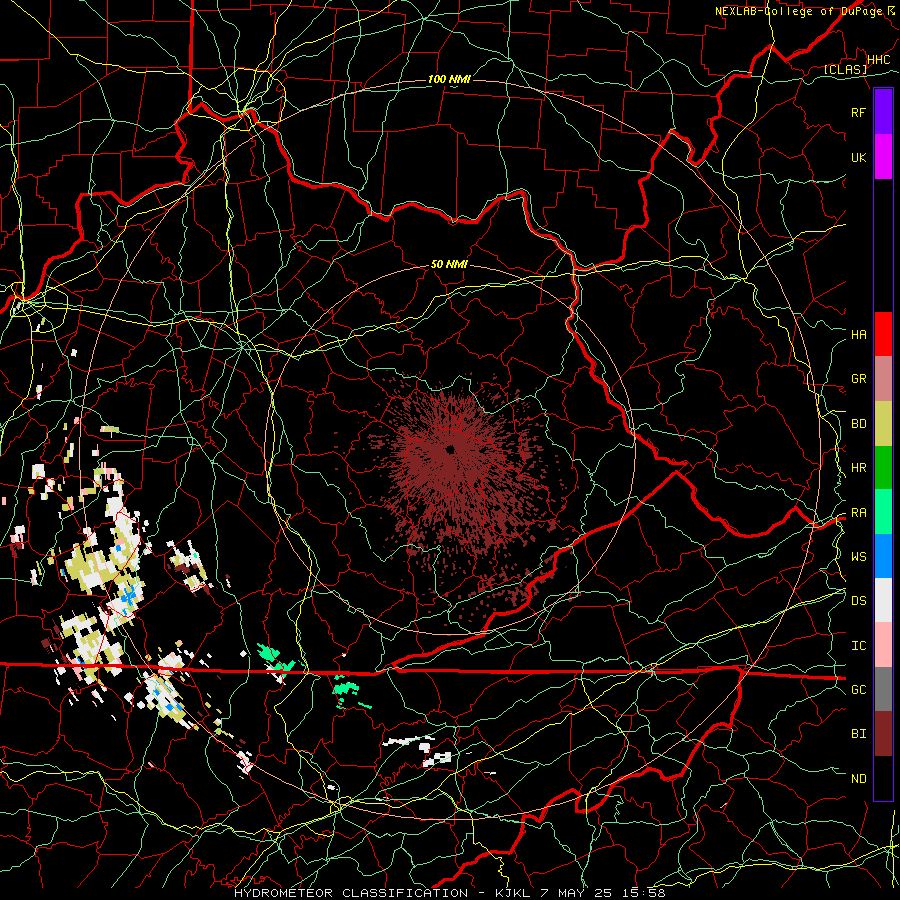Click the 'IC' legend label
The height and width of the screenshot is (900, 900).
[858, 646]
